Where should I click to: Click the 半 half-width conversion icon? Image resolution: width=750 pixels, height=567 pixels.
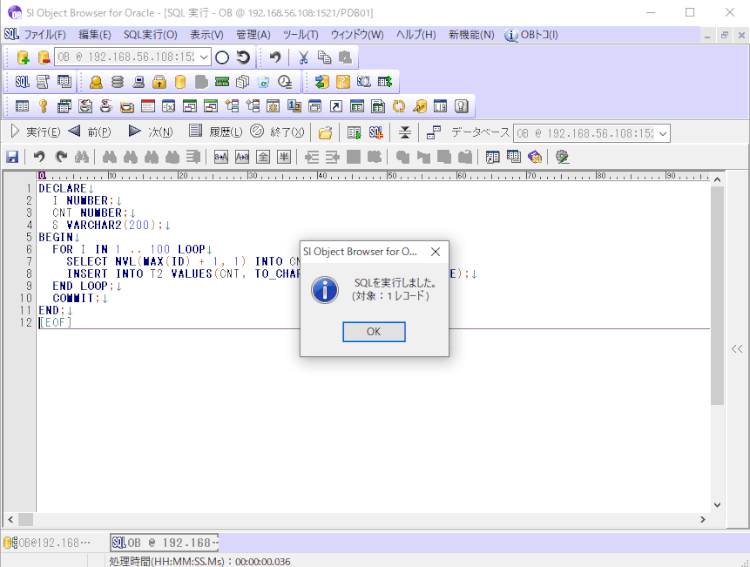pos(284,156)
